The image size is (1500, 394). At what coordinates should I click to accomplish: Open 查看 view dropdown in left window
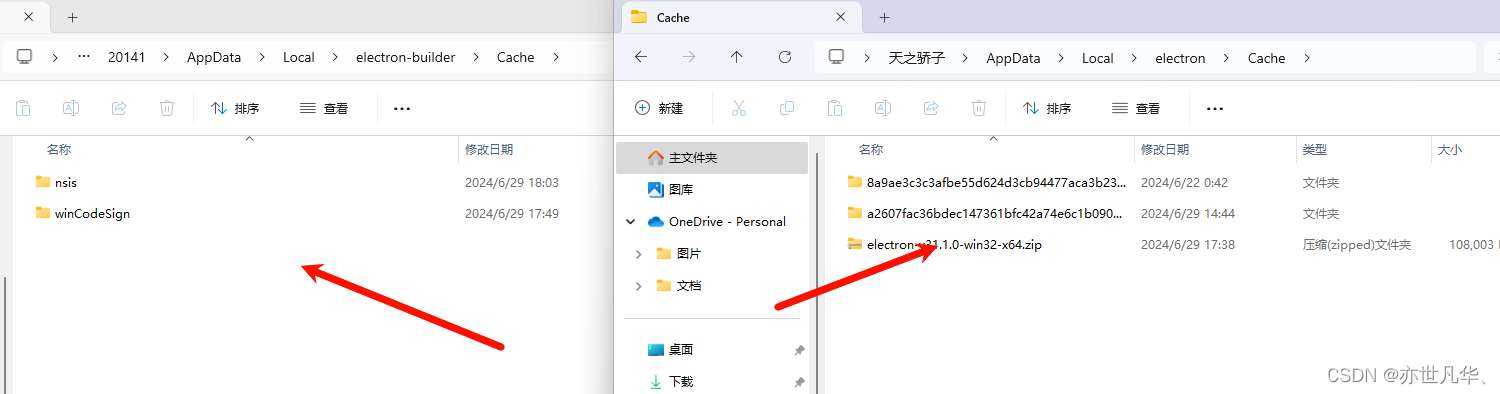324,108
